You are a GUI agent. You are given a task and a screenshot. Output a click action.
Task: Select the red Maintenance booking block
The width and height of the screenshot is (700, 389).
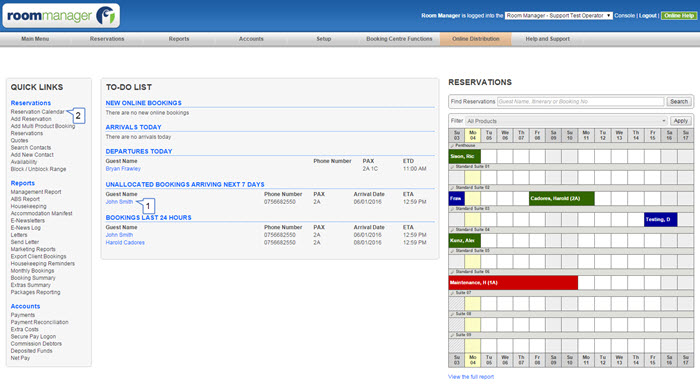pyautogui.click(x=513, y=283)
